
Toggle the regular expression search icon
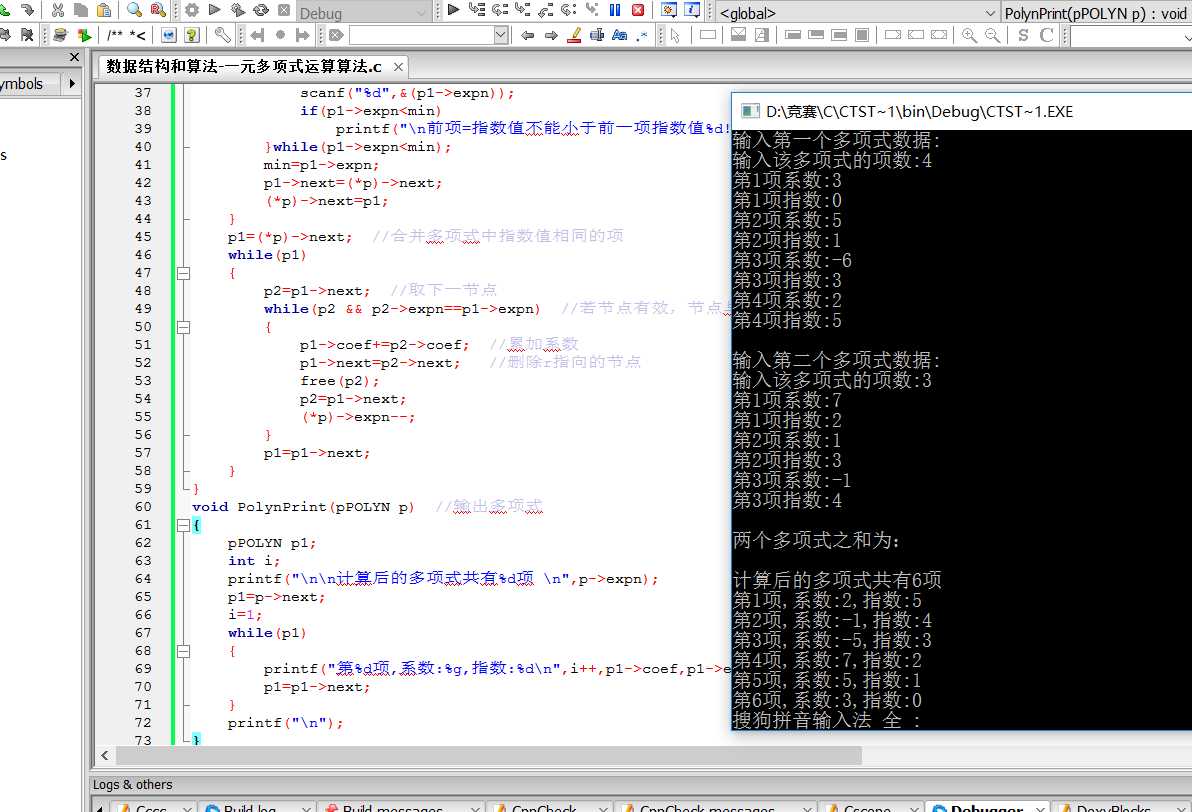point(642,34)
